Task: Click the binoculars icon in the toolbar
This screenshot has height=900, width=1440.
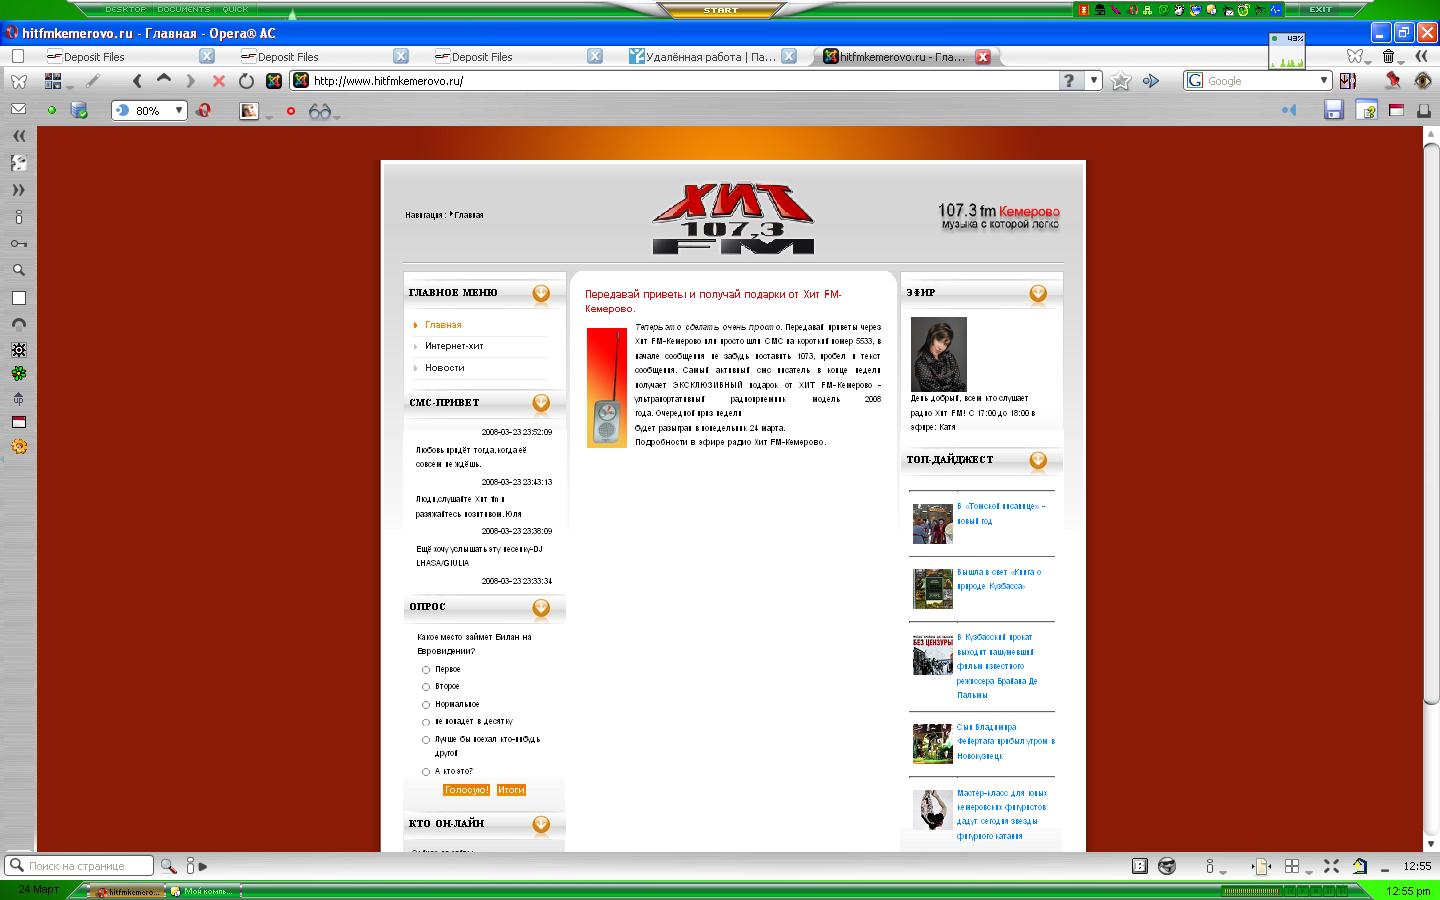Action: point(319,111)
